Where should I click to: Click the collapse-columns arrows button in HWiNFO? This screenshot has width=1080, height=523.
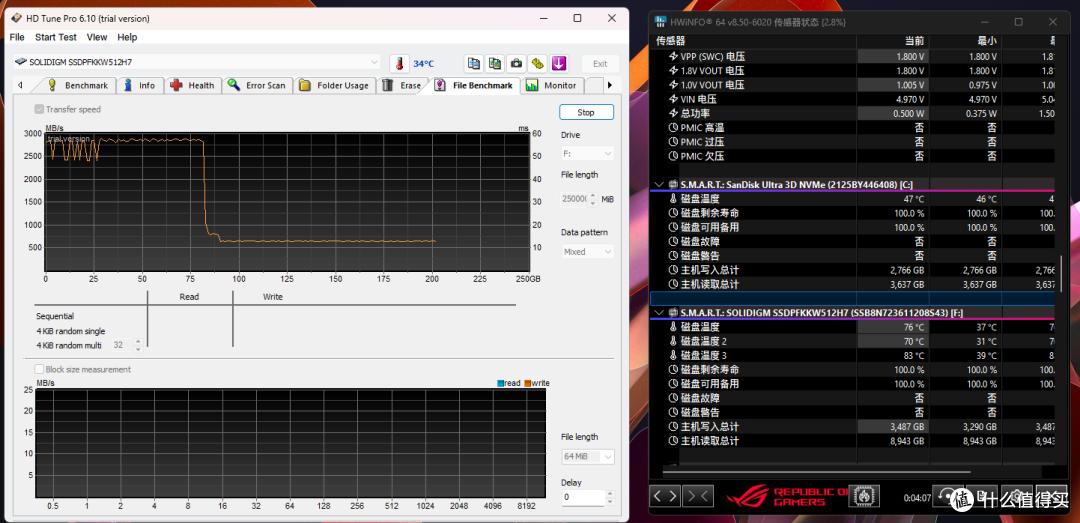point(698,495)
